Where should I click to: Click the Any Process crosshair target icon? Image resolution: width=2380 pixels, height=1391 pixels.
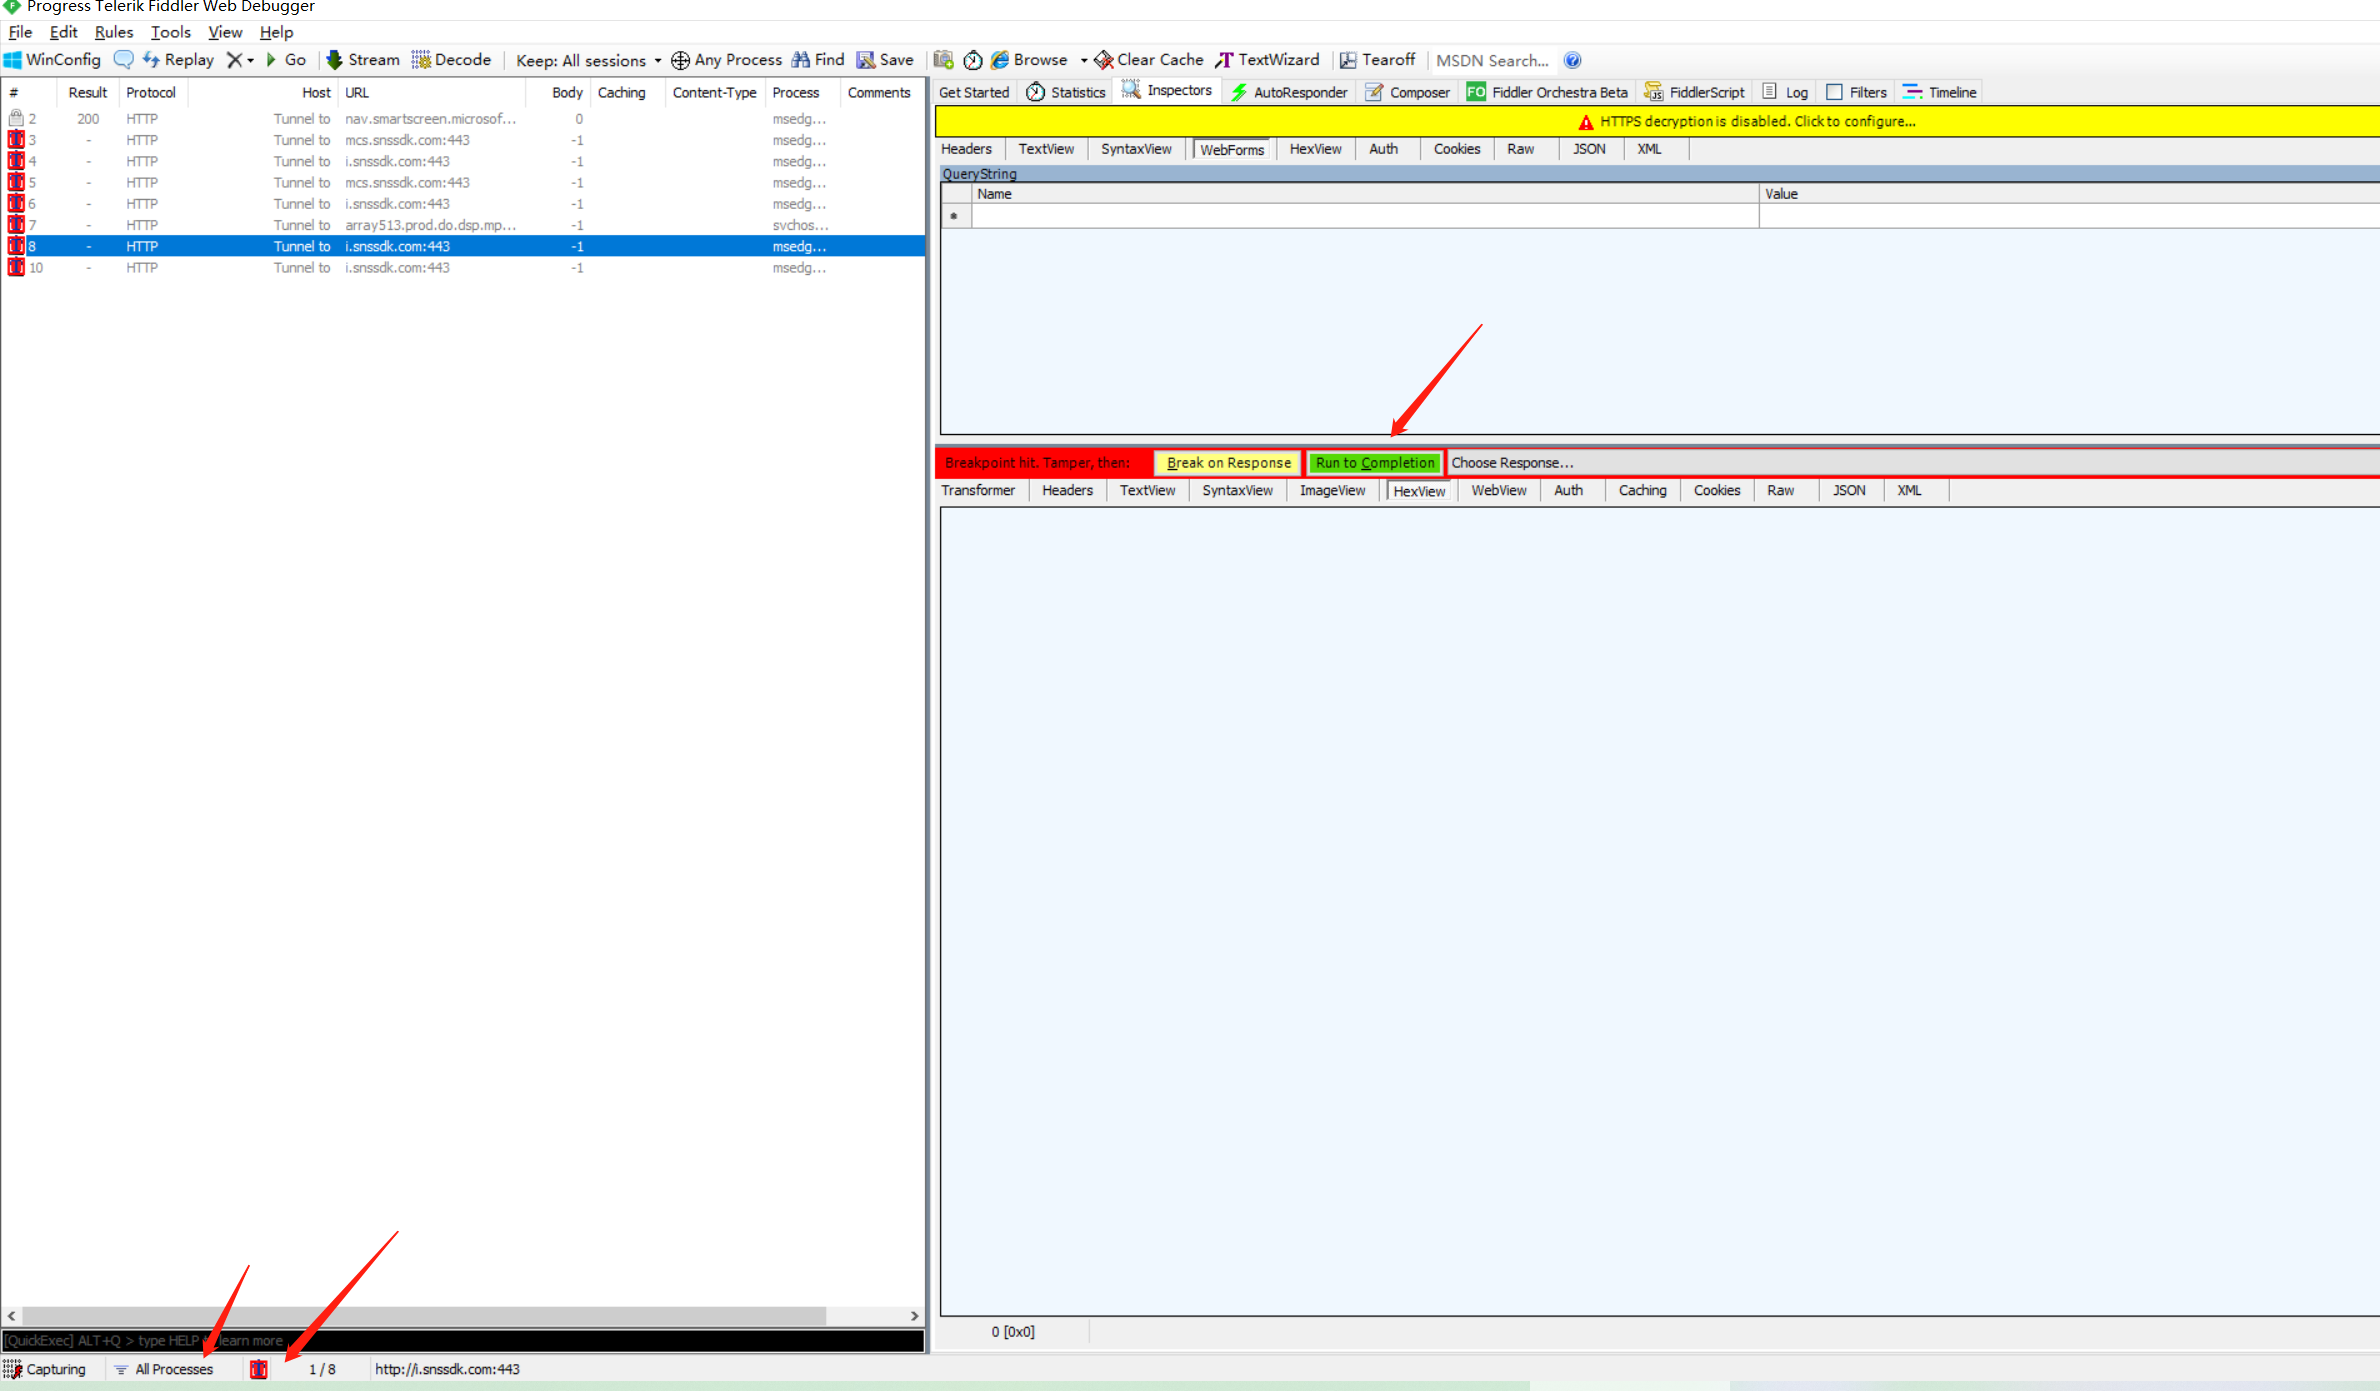pyautogui.click(x=680, y=60)
